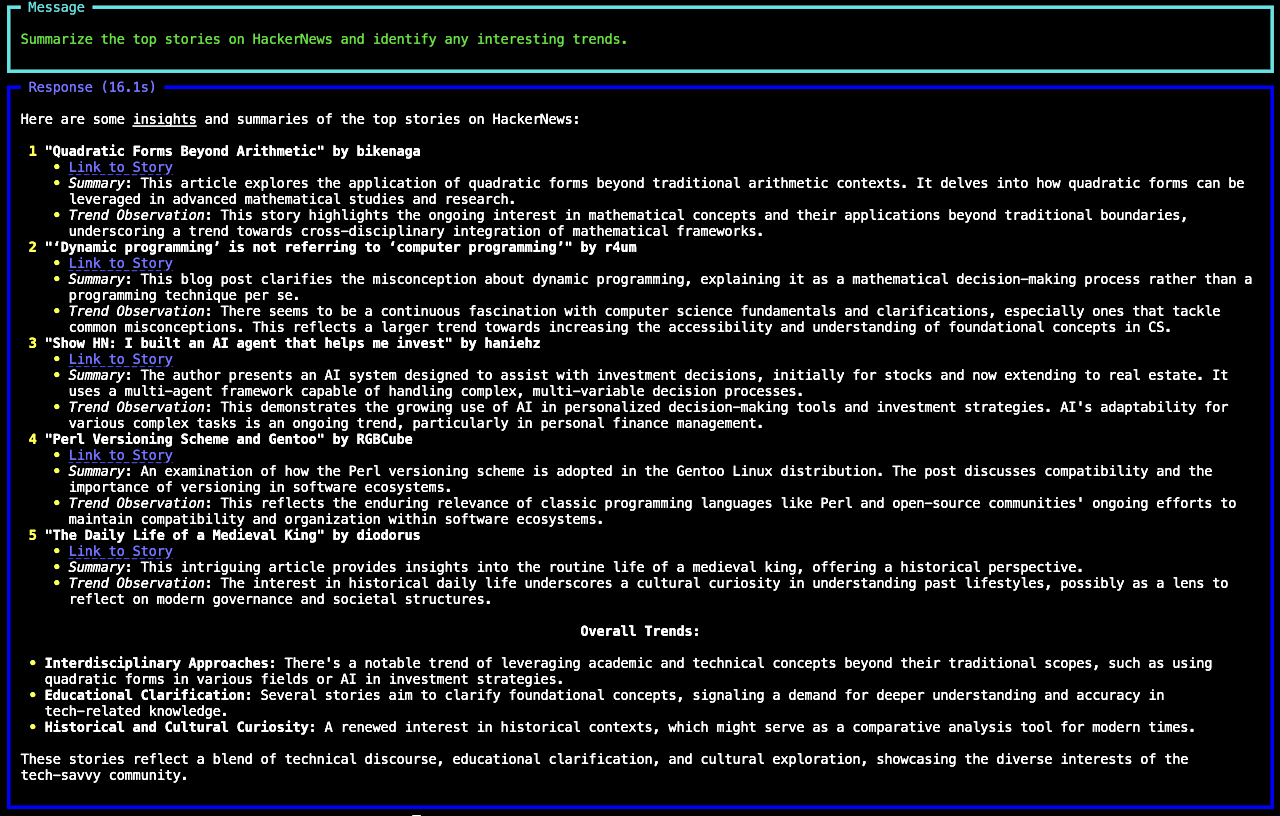1280x816 pixels.
Task: Click the Overall Trends: heading
Action: [640, 631]
